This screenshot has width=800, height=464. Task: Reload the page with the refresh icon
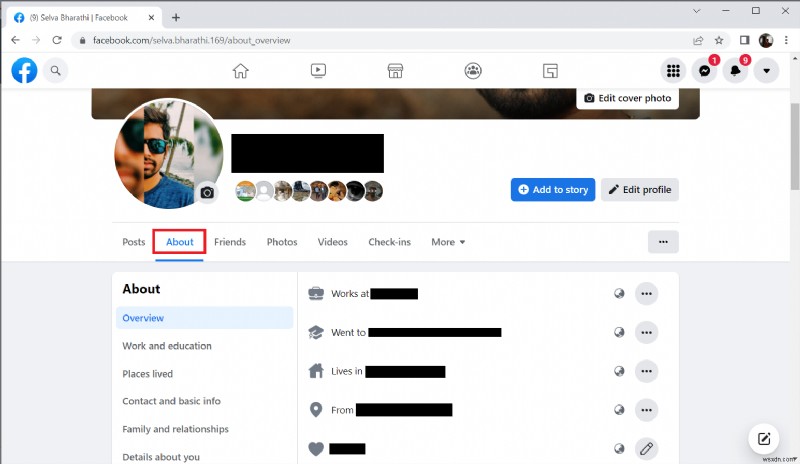[57, 40]
